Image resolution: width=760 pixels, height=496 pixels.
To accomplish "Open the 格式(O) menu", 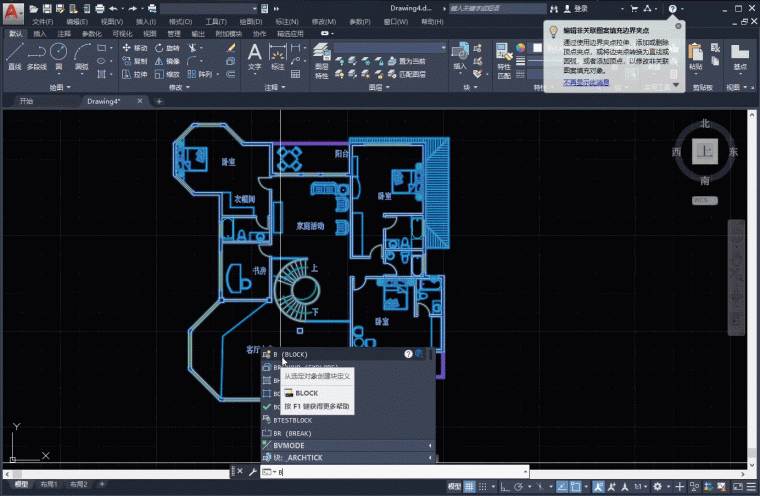I will click(181, 21).
